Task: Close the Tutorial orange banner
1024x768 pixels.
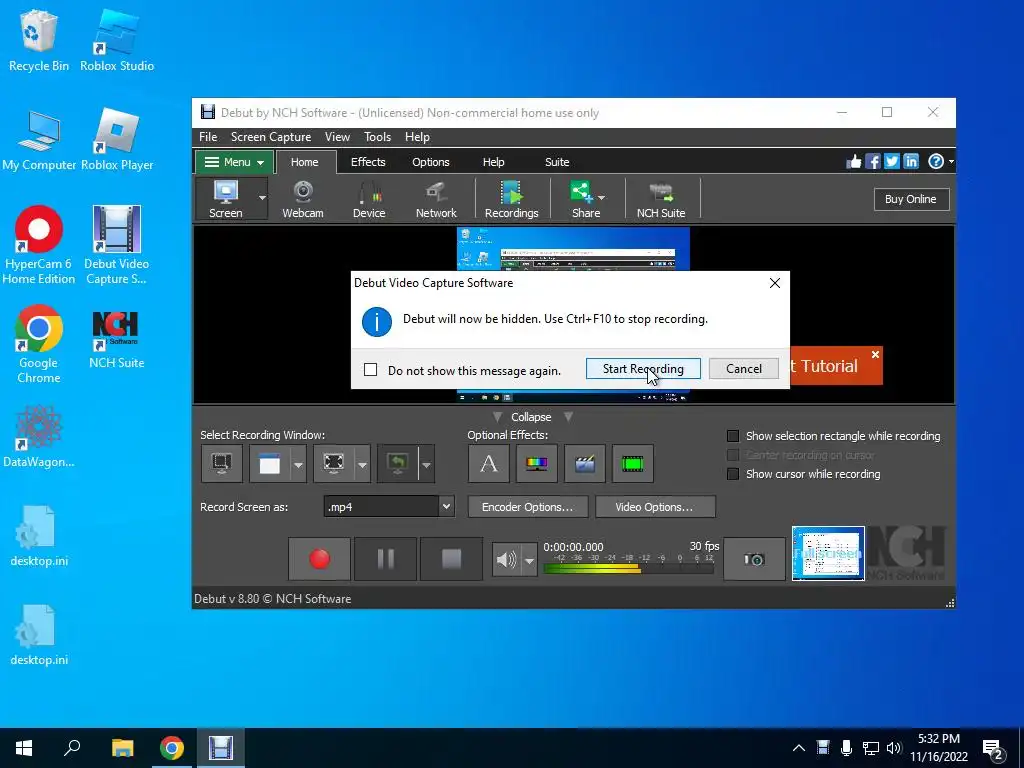Action: click(x=875, y=354)
